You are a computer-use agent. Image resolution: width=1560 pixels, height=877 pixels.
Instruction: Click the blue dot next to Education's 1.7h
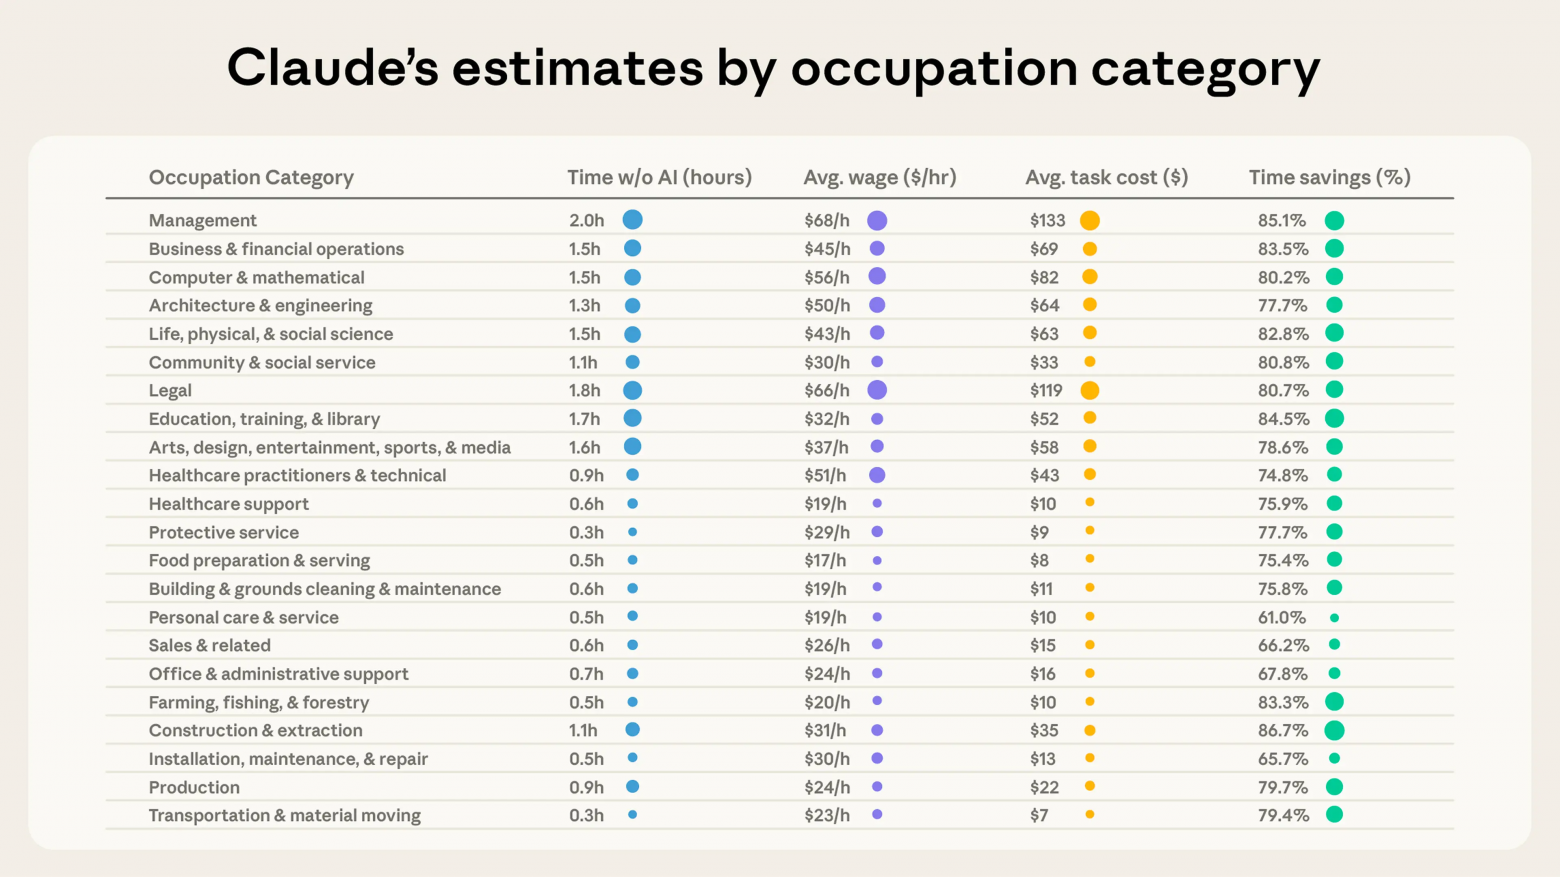tap(632, 419)
